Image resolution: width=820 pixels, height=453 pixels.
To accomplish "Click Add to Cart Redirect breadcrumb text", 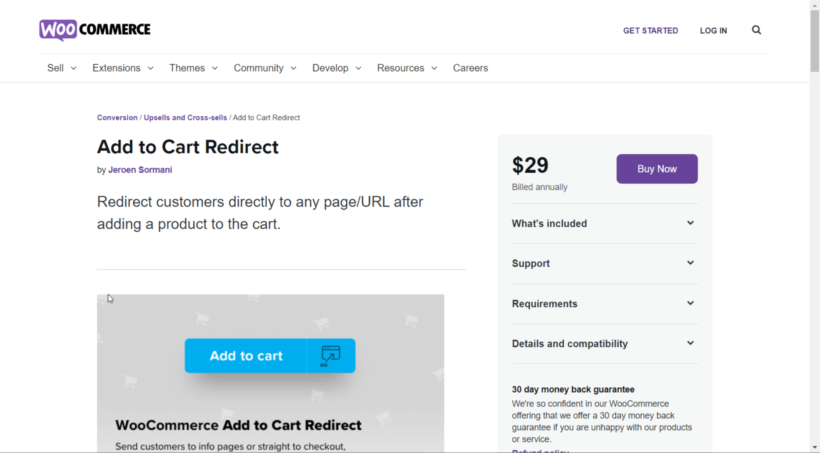I will pyautogui.click(x=266, y=118).
